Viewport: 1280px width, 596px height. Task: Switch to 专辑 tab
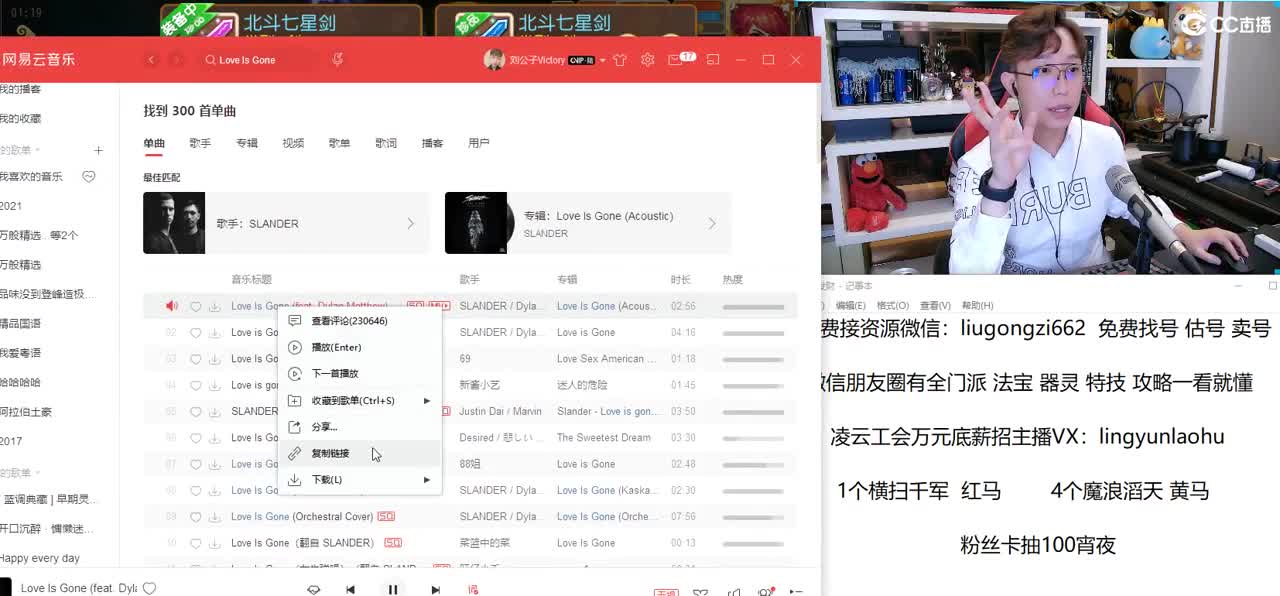pos(247,143)
